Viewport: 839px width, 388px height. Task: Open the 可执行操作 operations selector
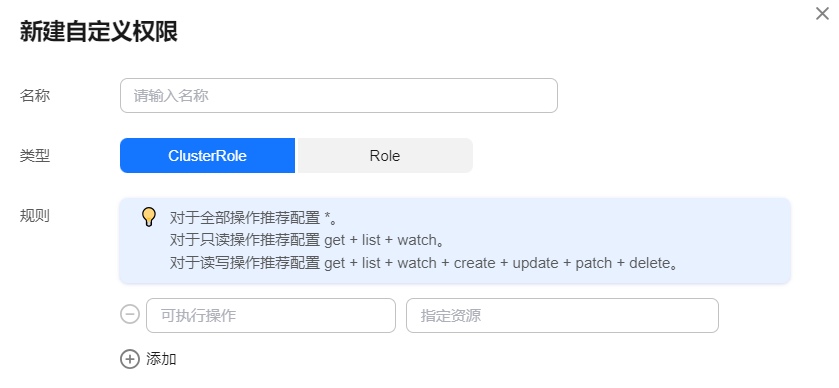pyautogui.click(x=271, y=315)
